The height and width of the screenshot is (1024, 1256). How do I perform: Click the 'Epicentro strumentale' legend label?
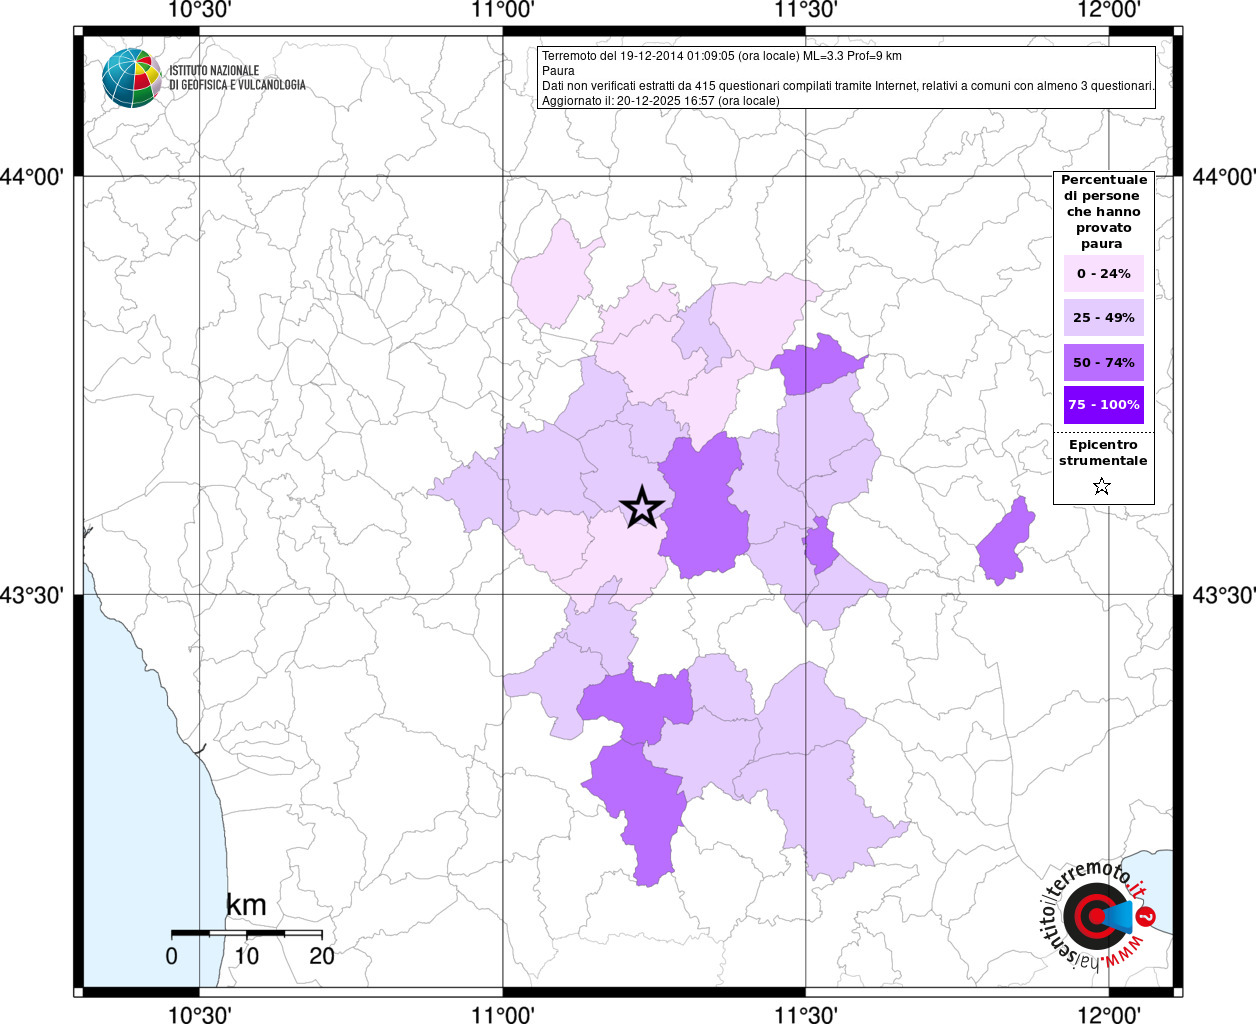tap(1103, 453)
